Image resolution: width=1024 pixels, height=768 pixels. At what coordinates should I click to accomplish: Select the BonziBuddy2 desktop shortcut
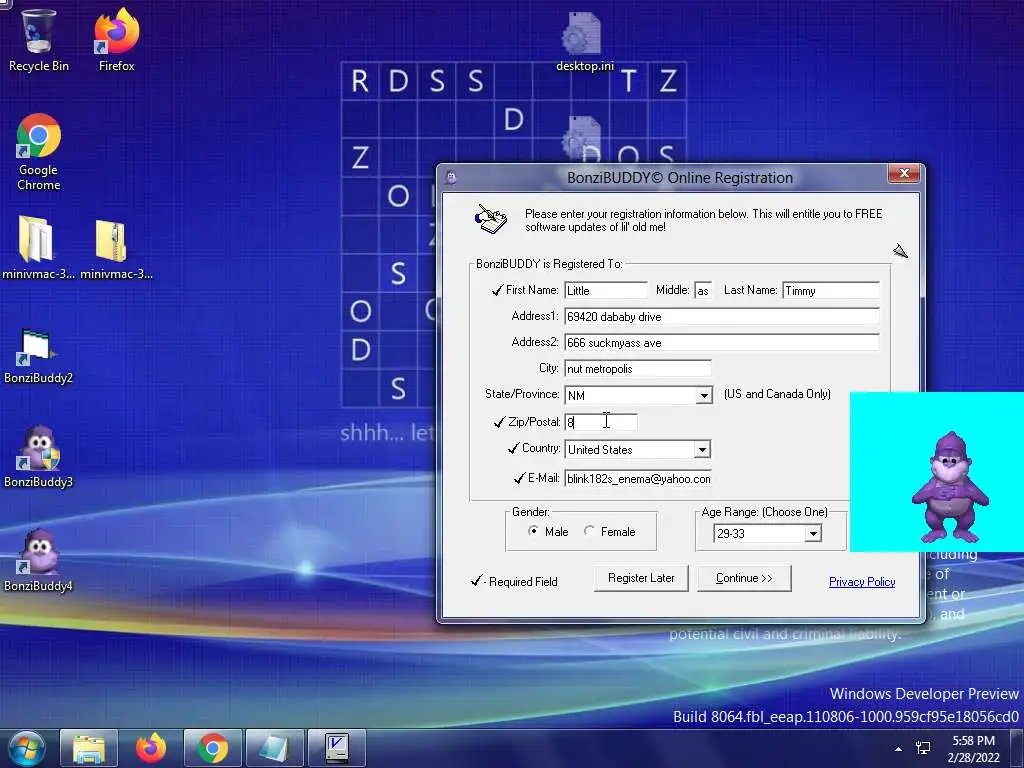[x=38, y=356]
